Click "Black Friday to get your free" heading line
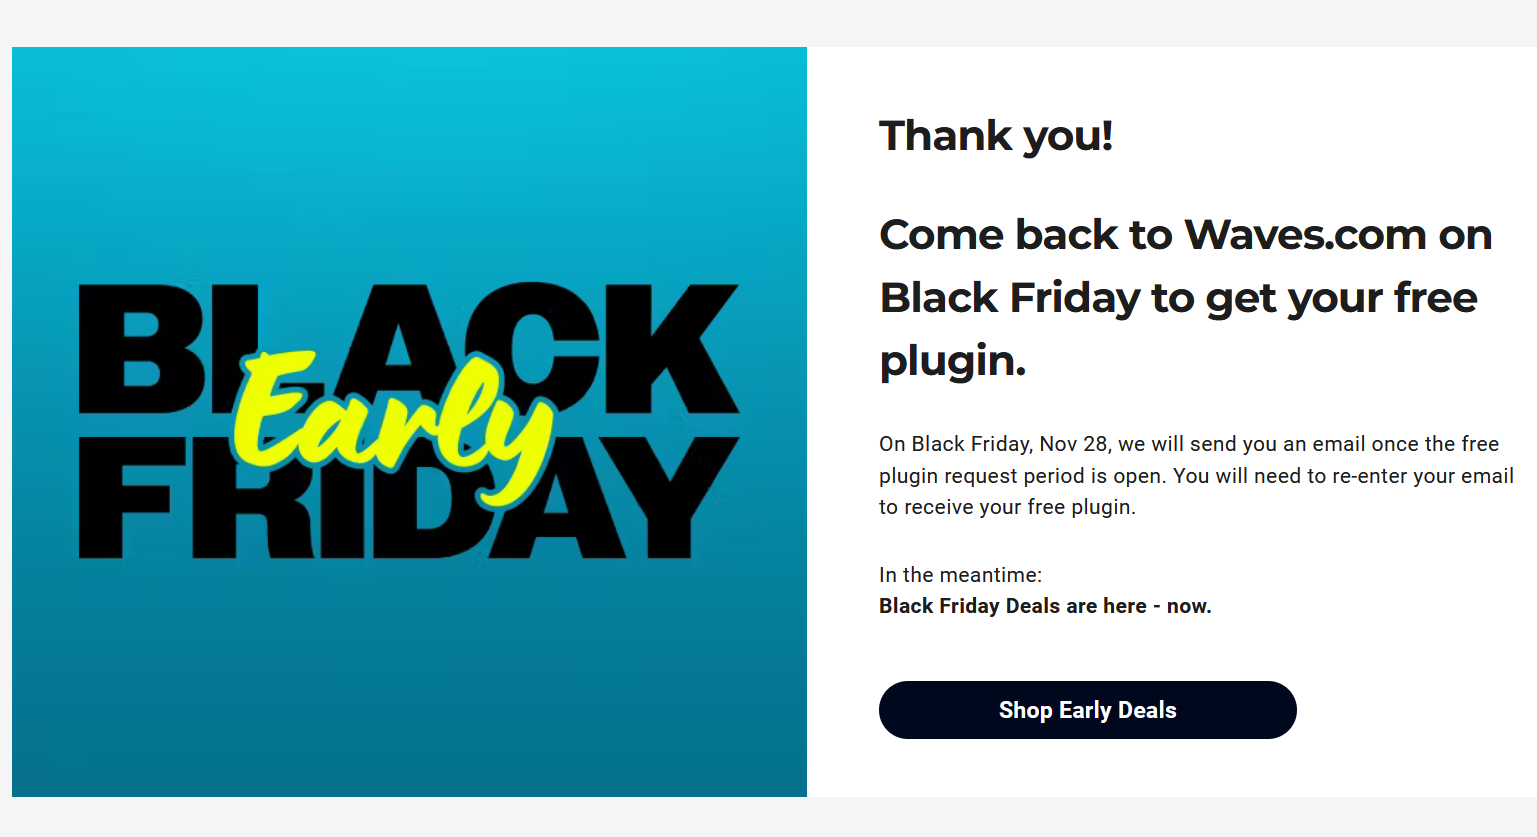1537x837 pixels. tap(1178, 298)
